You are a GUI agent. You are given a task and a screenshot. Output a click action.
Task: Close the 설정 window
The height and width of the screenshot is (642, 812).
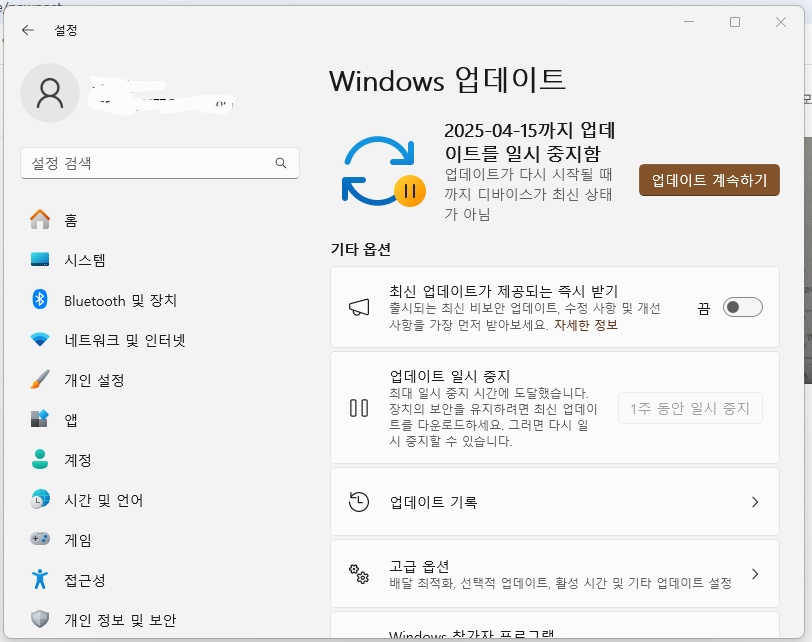pos(781,22)
